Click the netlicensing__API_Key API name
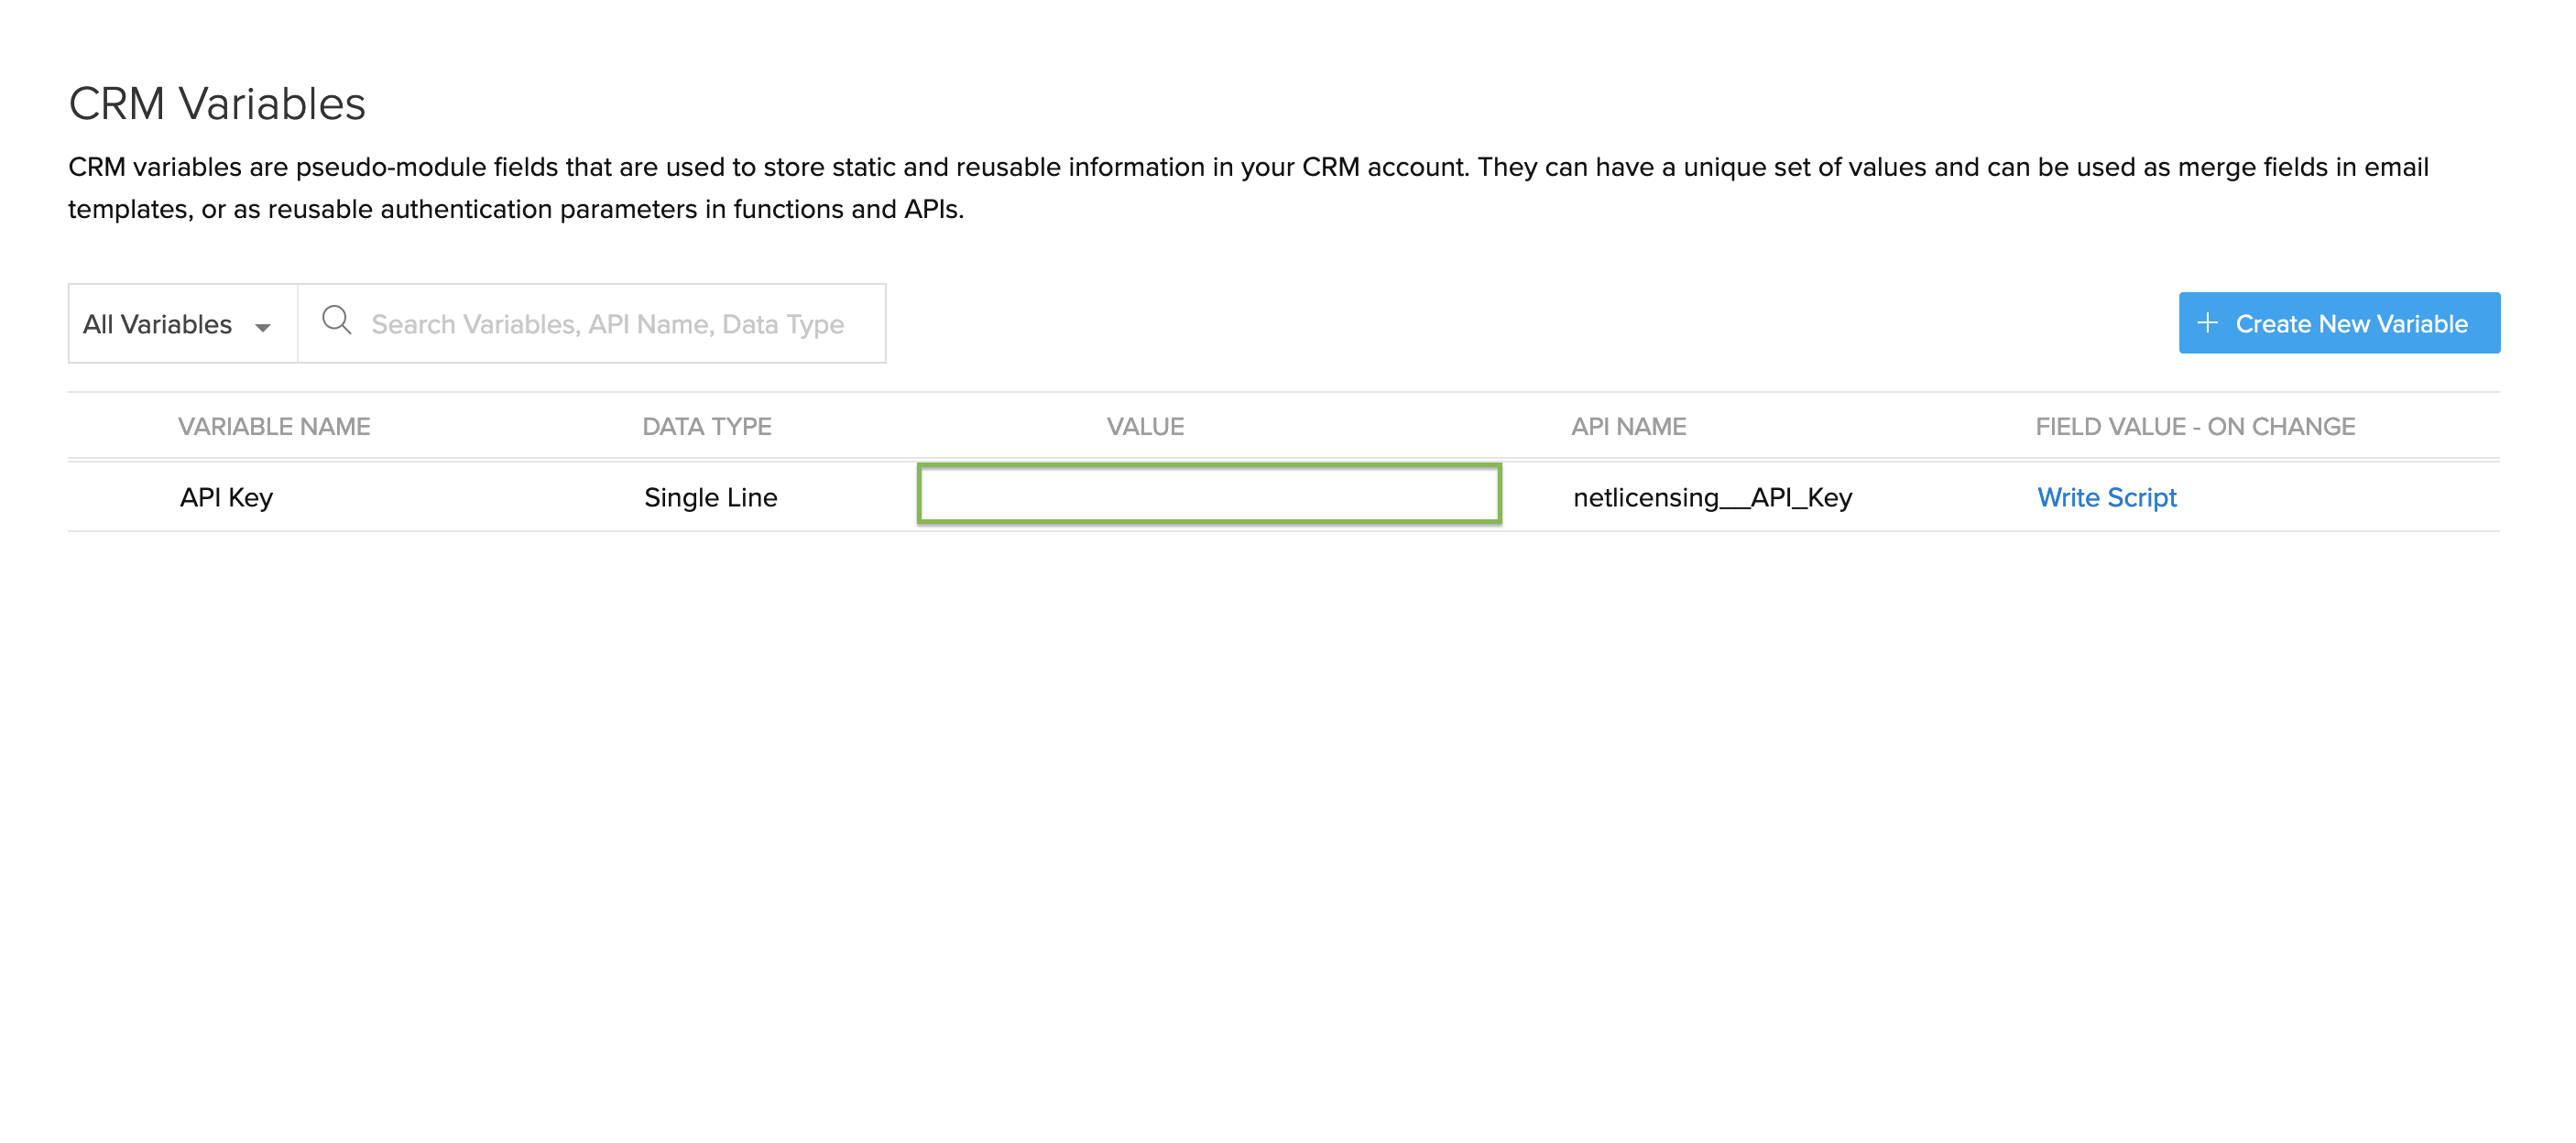 [x=1712, y=497]
